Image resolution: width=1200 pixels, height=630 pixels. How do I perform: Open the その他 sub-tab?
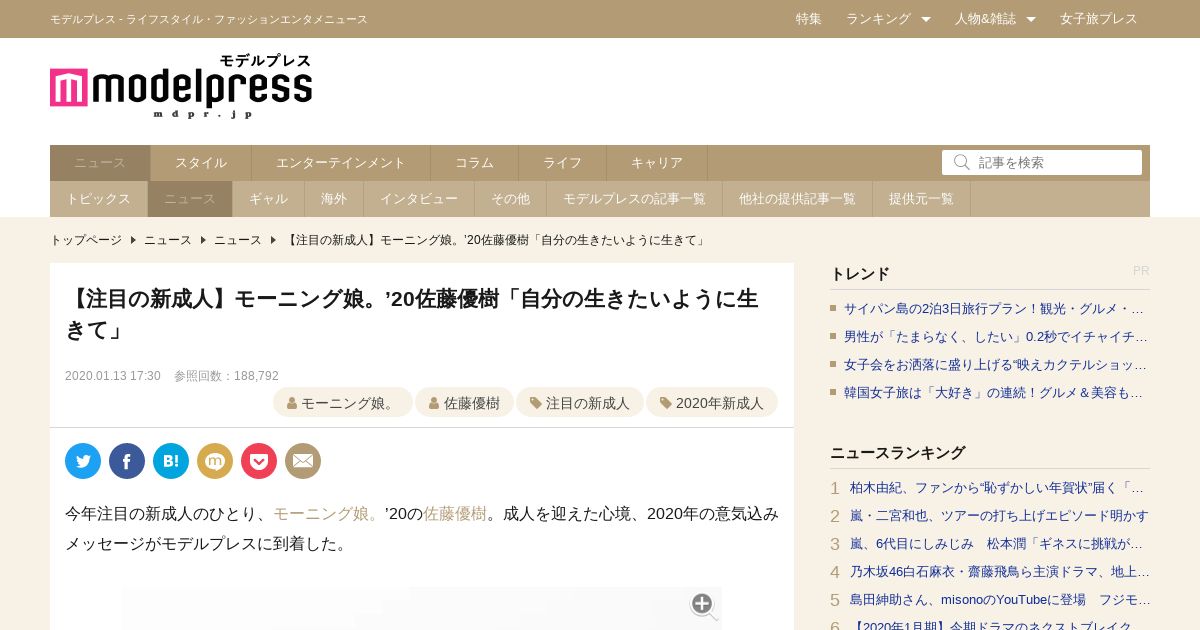click(x=510, y=199)
